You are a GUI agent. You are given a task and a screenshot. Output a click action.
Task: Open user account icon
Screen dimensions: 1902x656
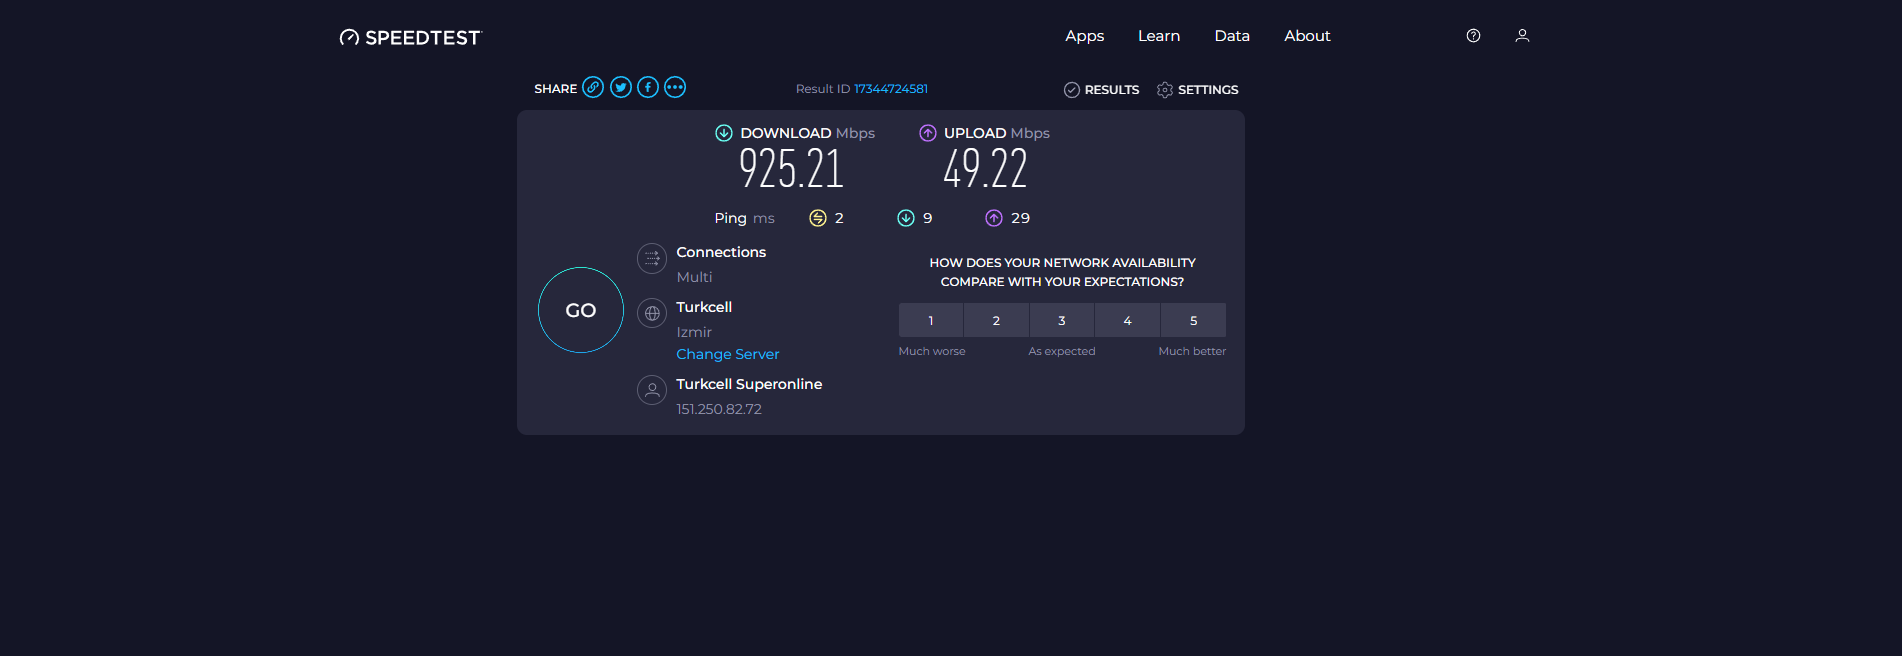1522,35
